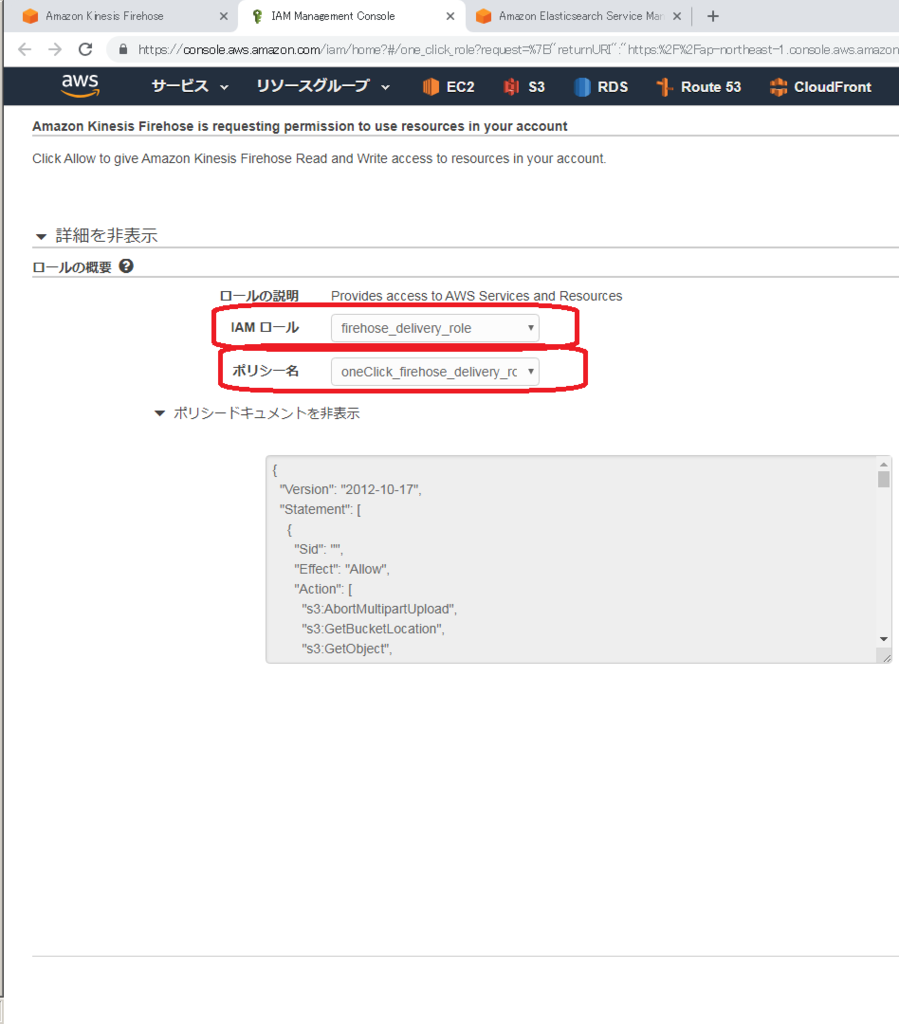Click the "s3:AbortMultipartUpload" line
The image size is (899, 1024).
[x=379, y=609]
